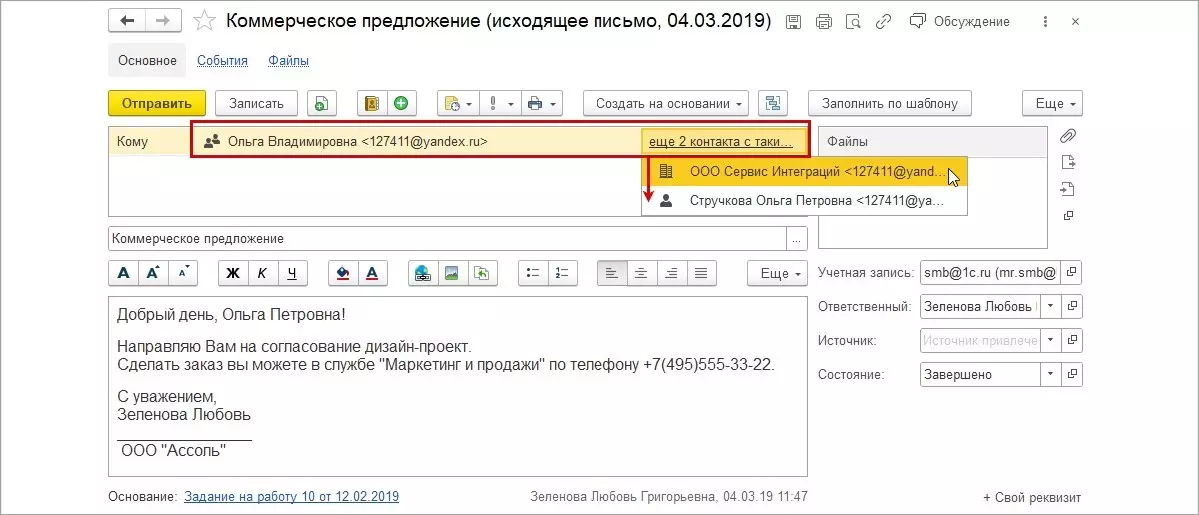Apply numbered list formatting
Image resolution: width=1199 pixels, height=515 pixels.
(563, 273)
